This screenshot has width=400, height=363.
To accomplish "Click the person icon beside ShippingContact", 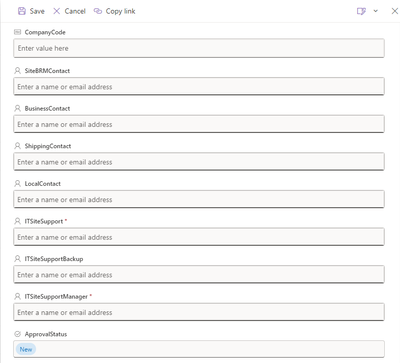I will [18, 146].
